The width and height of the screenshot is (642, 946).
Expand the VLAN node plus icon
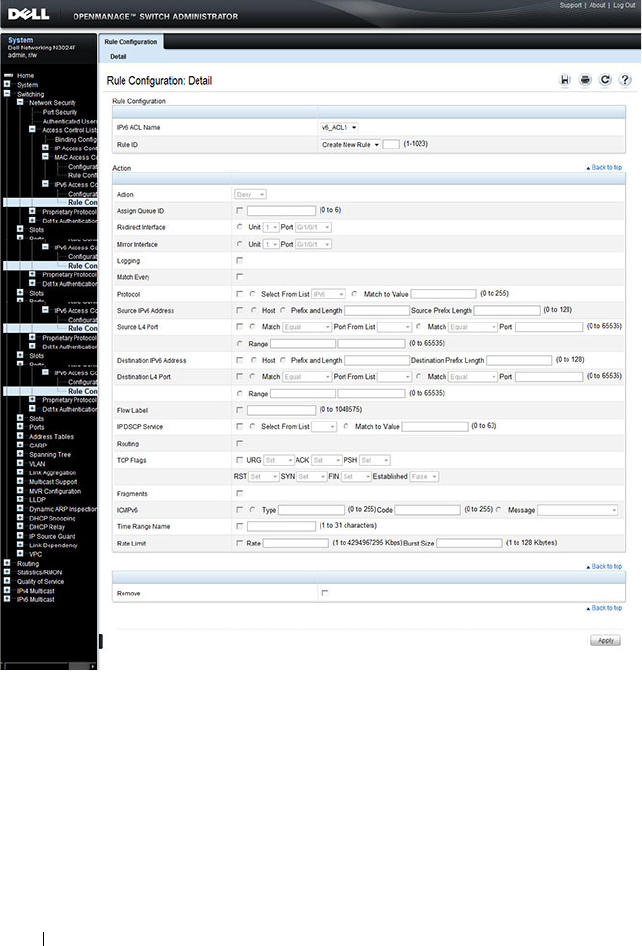(20, 463)
